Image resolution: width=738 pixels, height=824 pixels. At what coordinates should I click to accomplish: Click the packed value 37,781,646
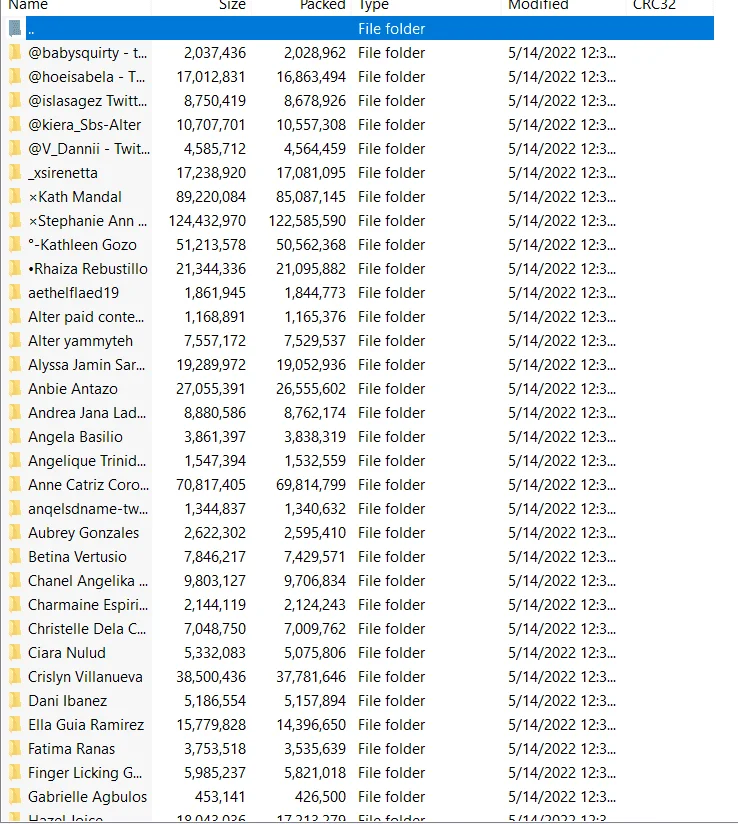311,677
